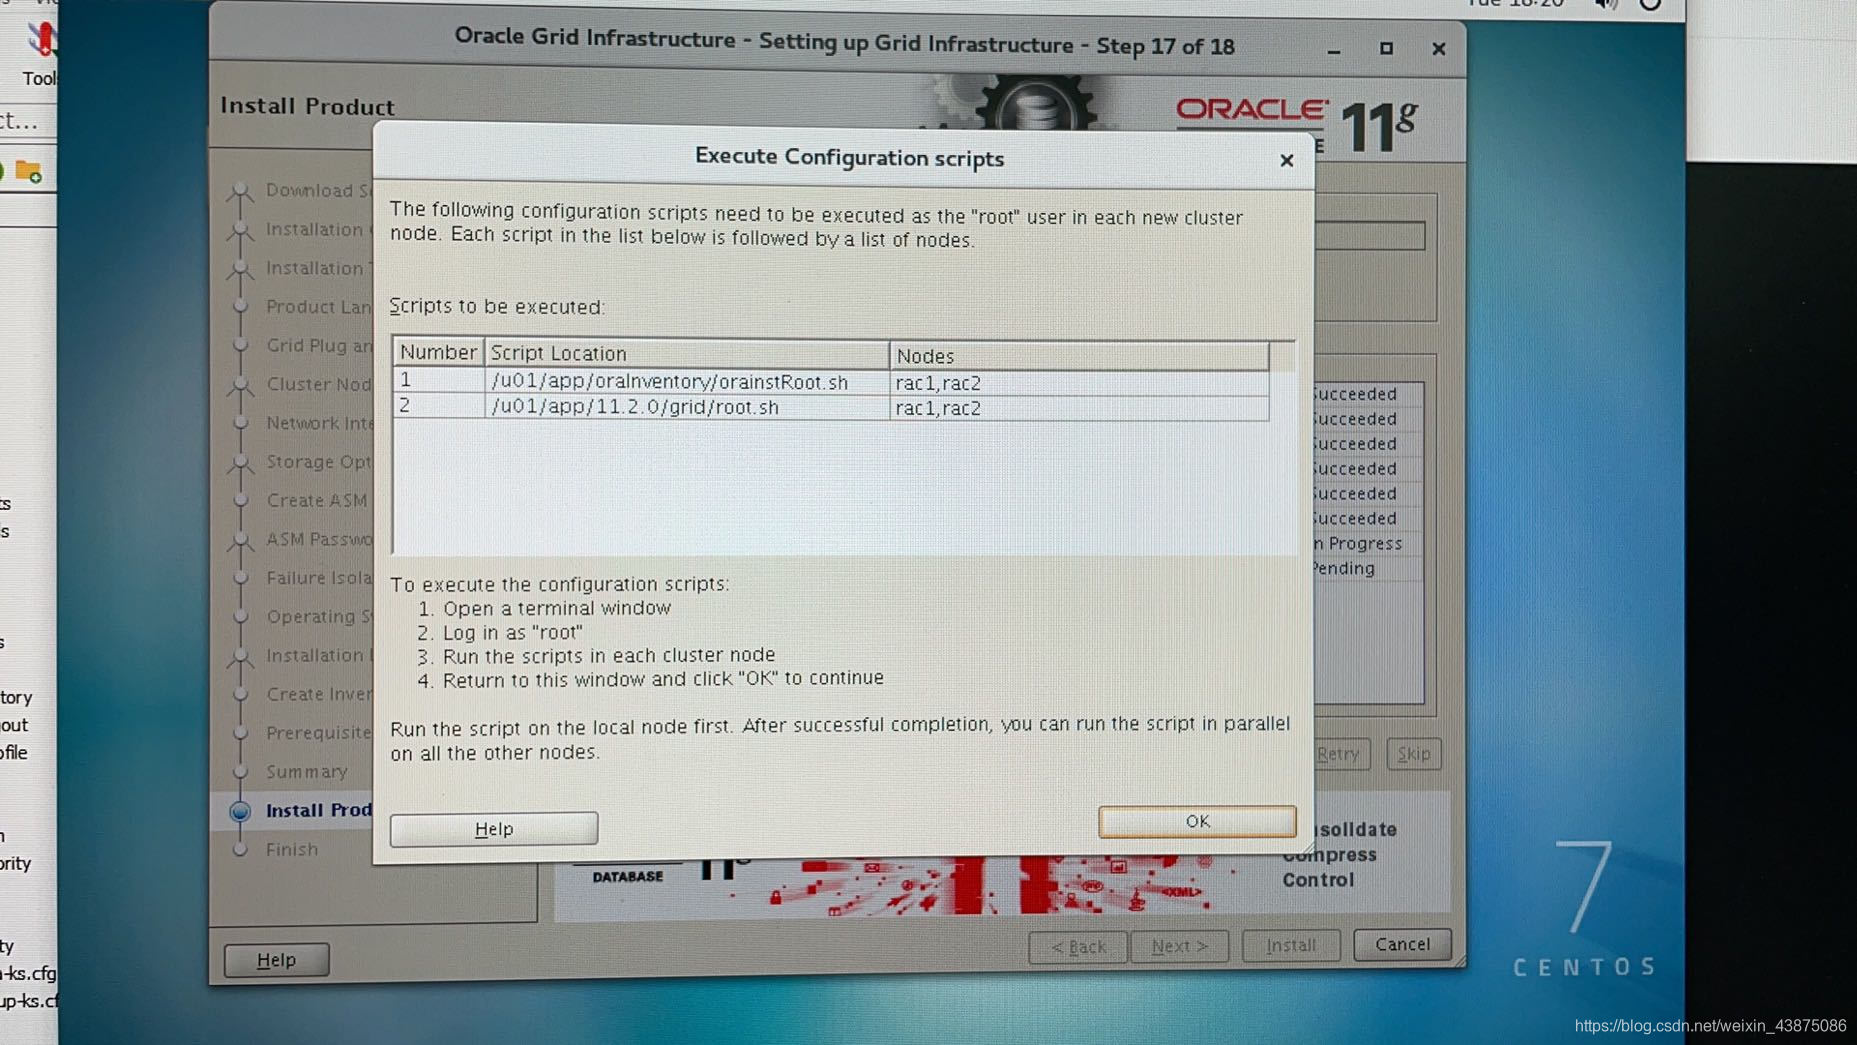The width and height of the screenshot is (1857, 1045).
Task: Click the < Back button
Action: pyautogui.click(x=1078, y=947)
